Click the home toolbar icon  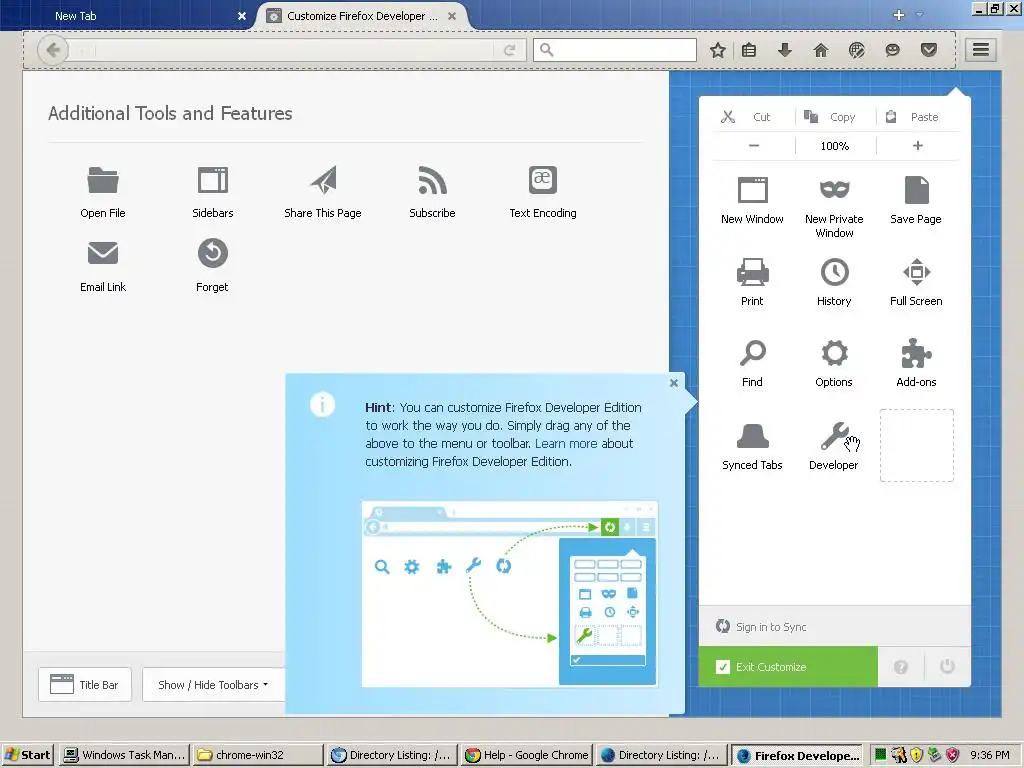[x=821, y=50]
